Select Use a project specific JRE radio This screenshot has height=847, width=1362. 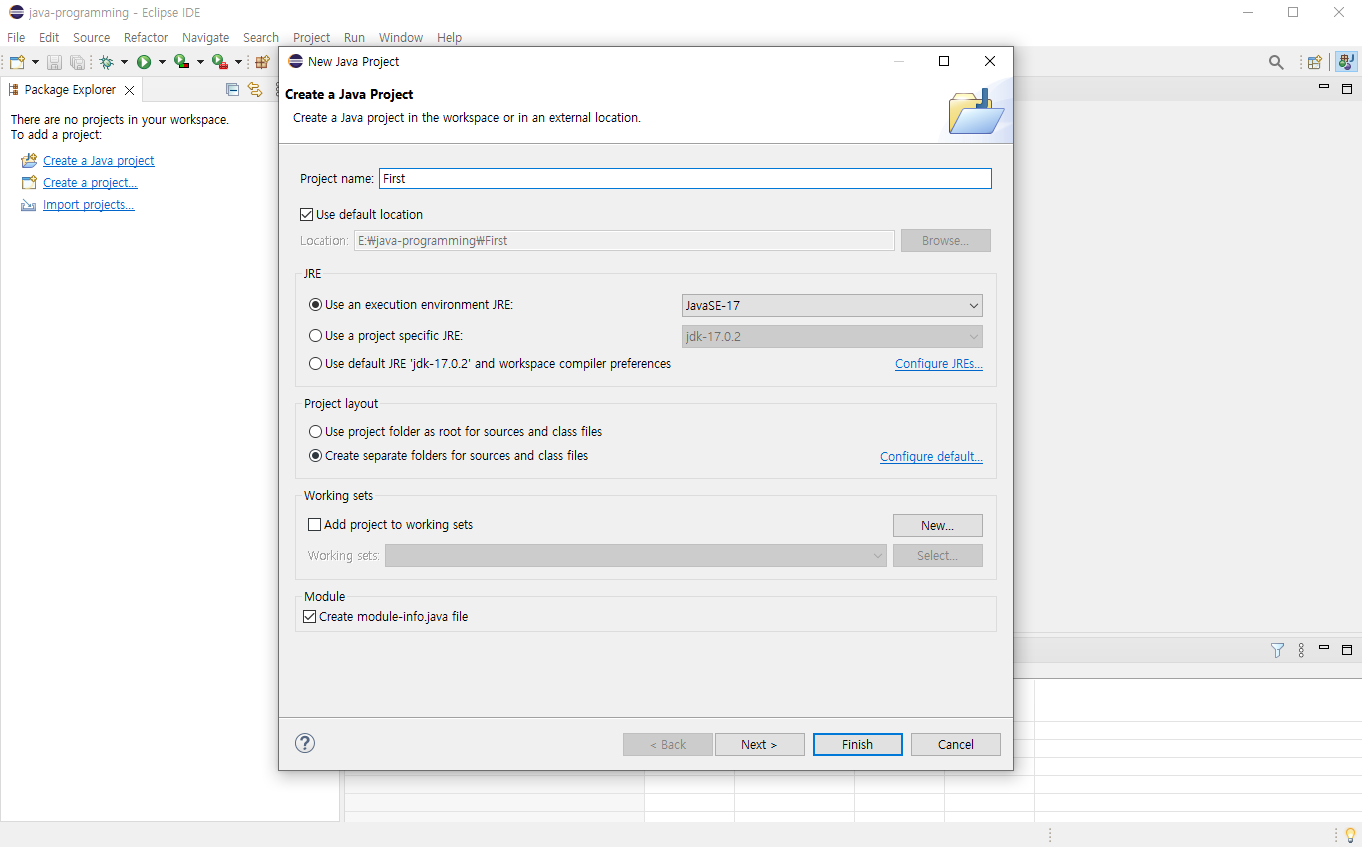316,336
